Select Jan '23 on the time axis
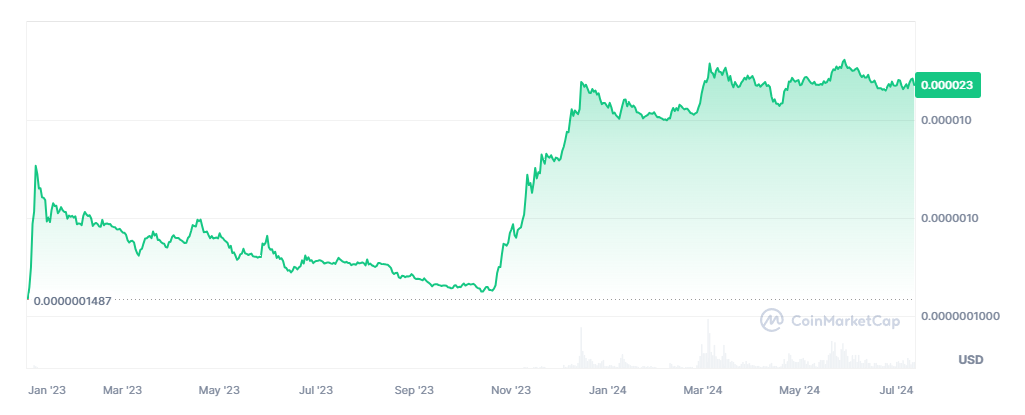1025x415 pixels. tap(46, 390)
